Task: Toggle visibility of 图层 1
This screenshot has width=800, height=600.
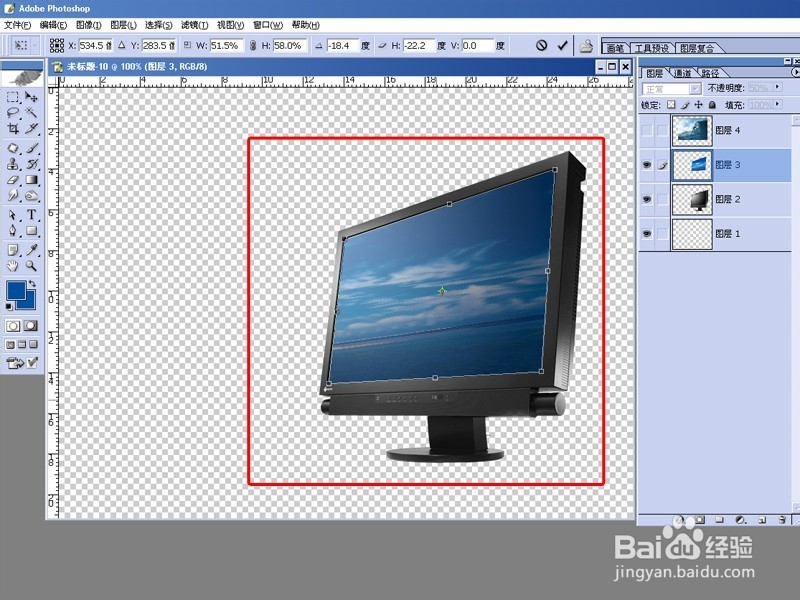Action: click(x=647, y=234)
